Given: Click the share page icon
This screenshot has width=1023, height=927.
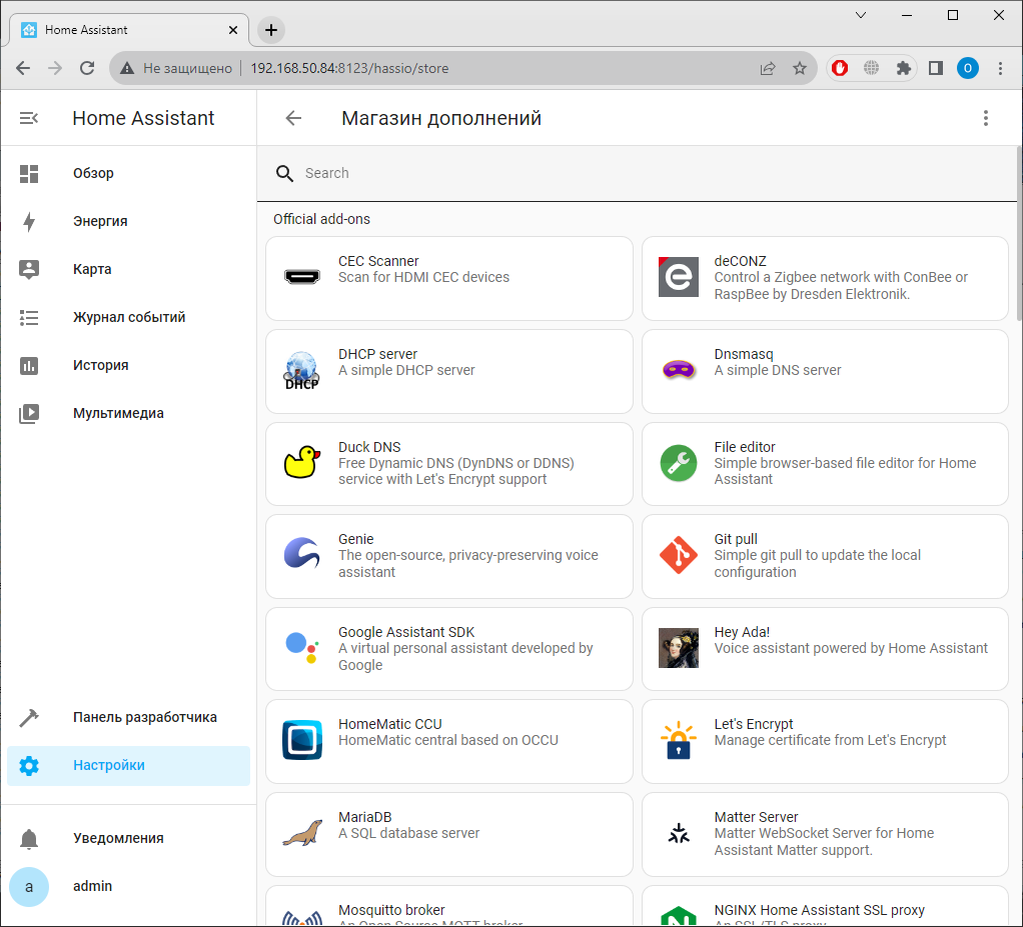Looking at the screenshot, I should 768,68.
